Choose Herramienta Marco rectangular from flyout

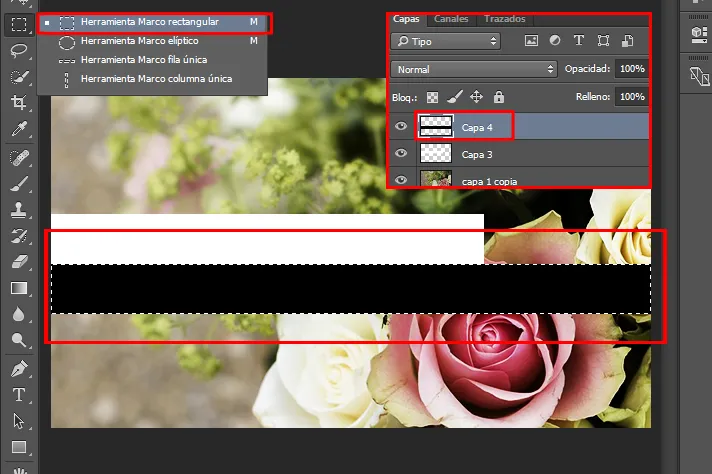point(153,22)
